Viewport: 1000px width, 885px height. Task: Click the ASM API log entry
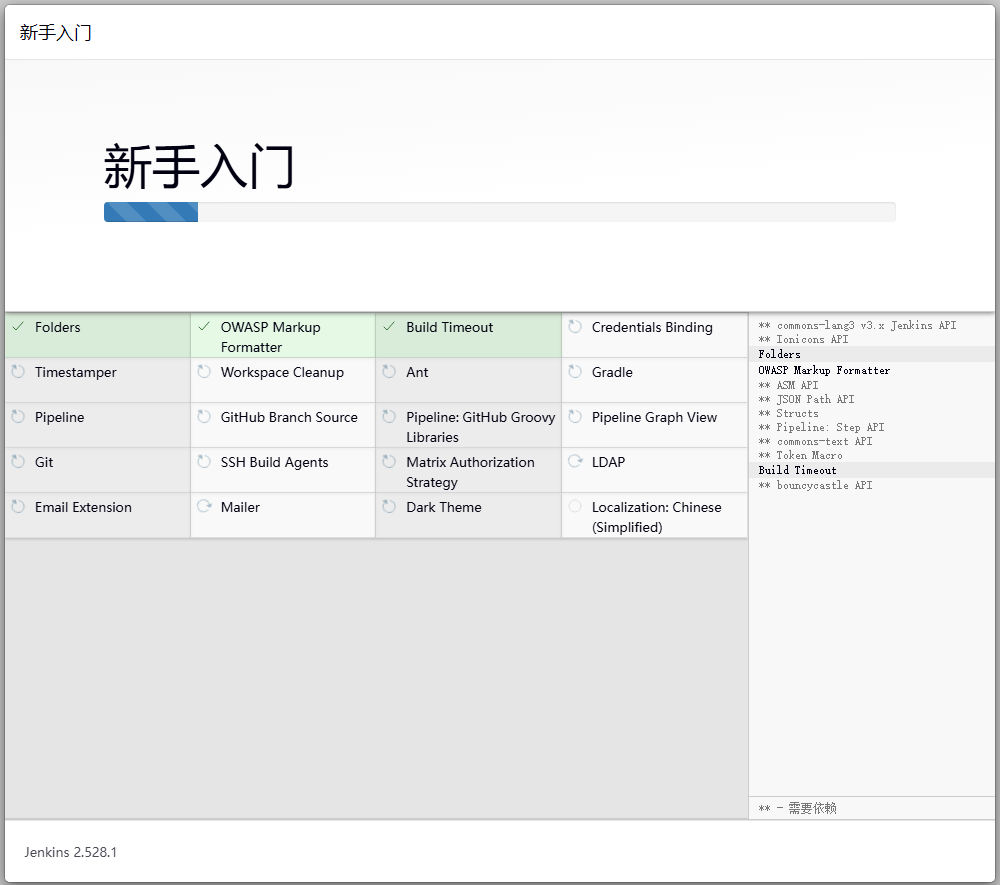[788, 385]
